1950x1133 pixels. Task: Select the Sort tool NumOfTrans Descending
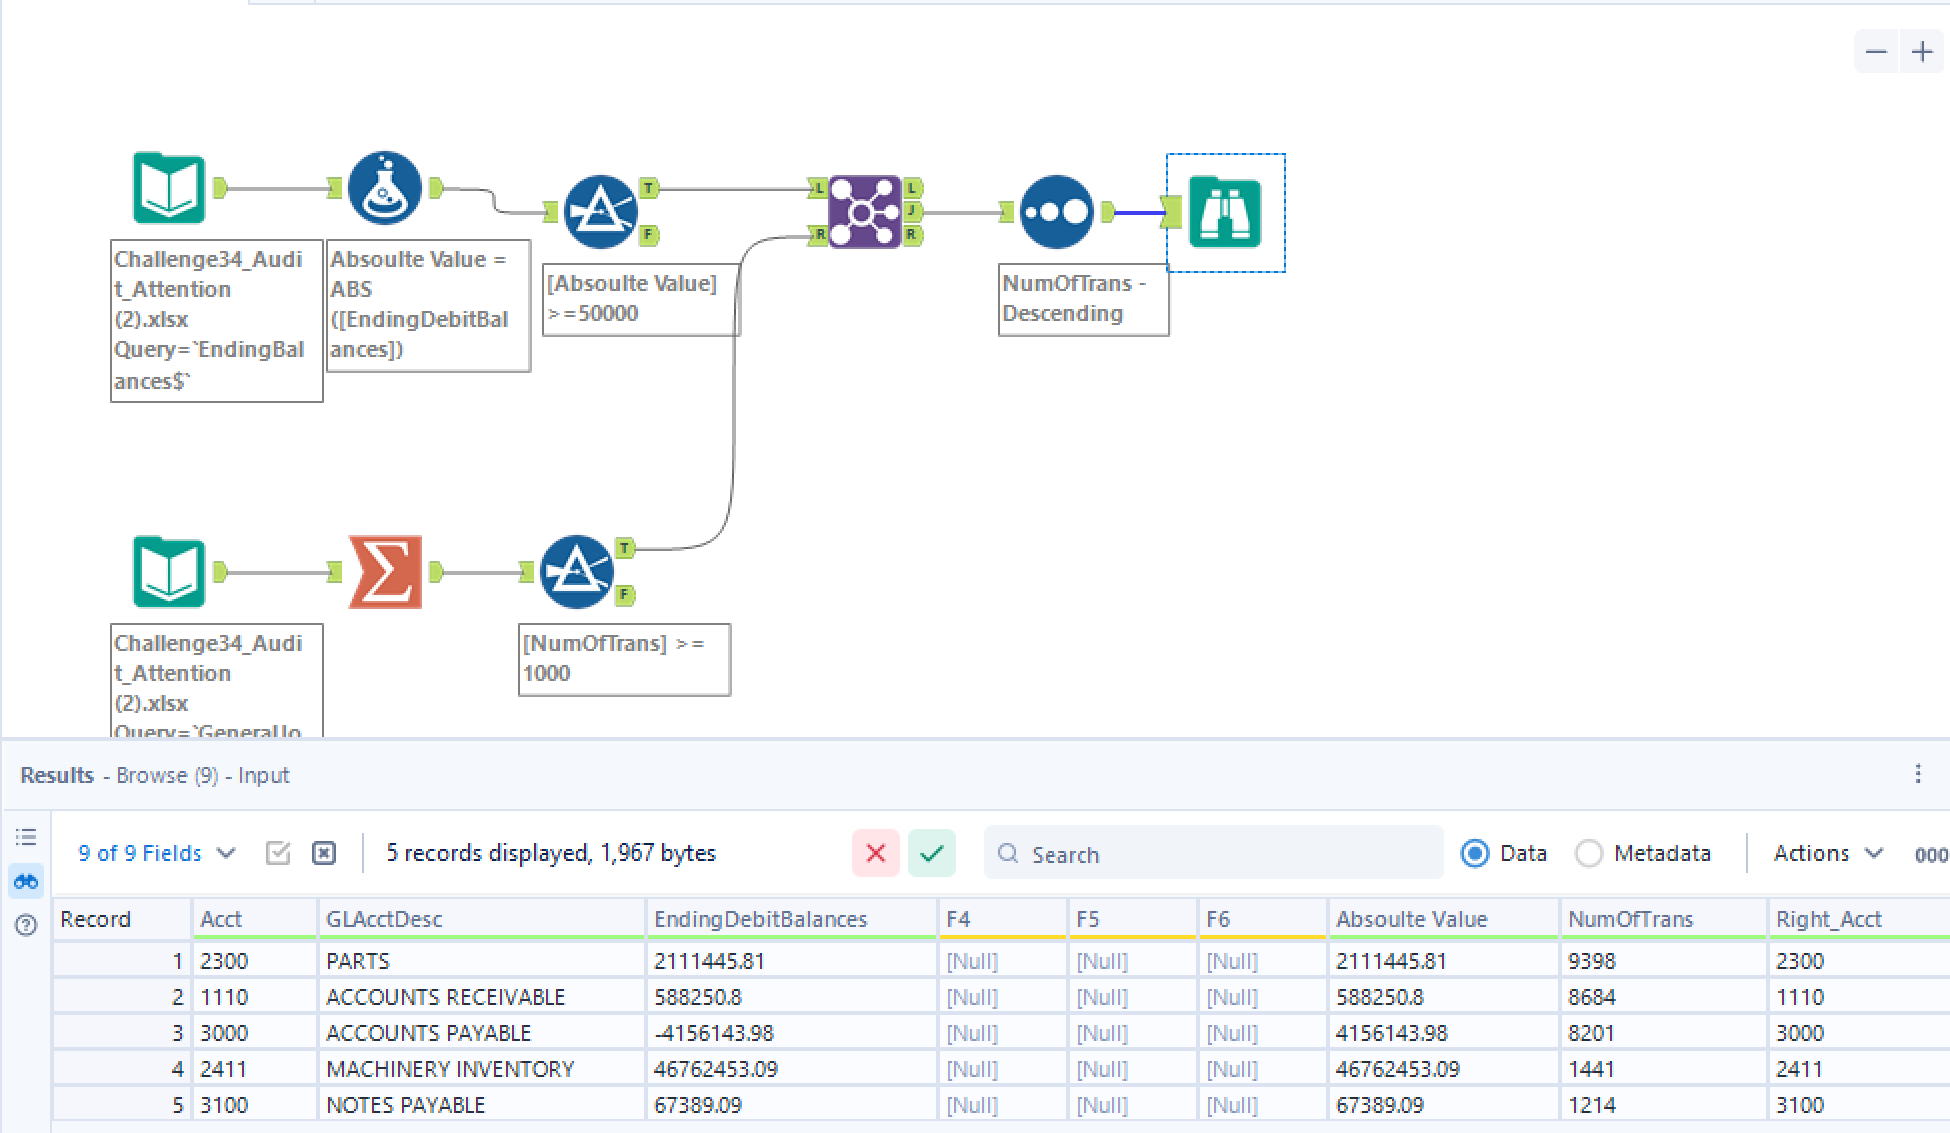(1057, 212)
